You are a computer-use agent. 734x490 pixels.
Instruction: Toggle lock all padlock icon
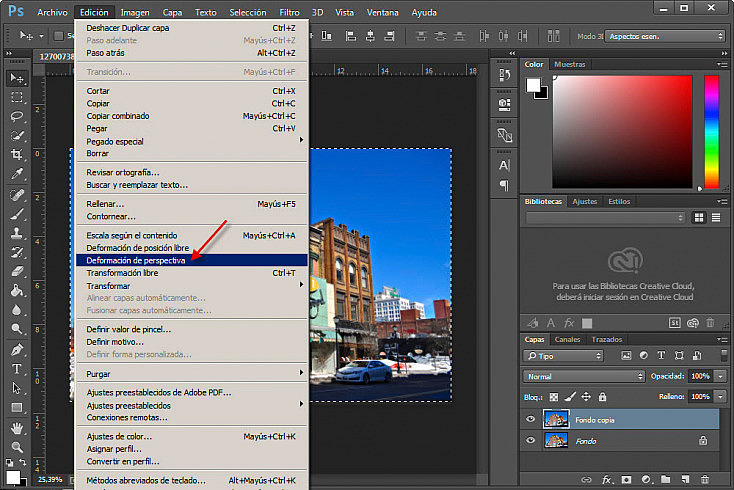[x=602, y=397]
